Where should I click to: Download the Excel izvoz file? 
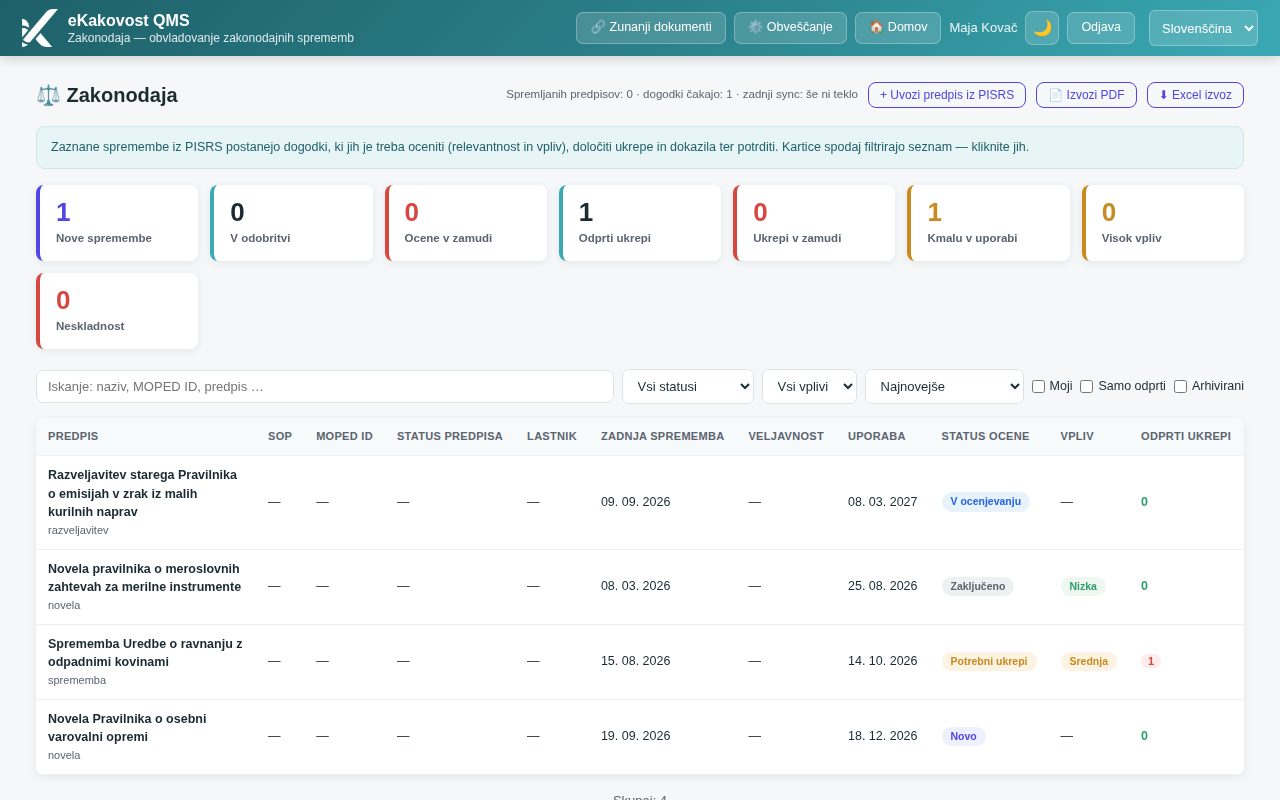click(1195, 95)
